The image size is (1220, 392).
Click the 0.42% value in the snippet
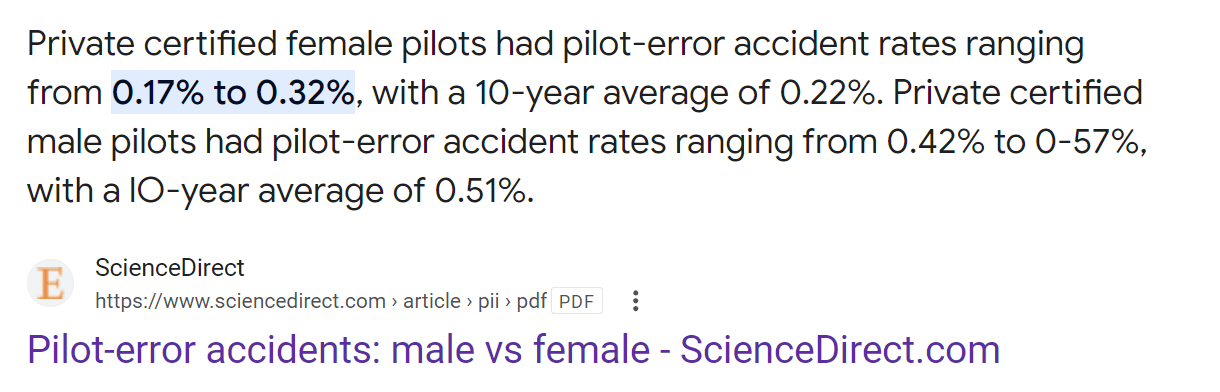pos(933,142)
